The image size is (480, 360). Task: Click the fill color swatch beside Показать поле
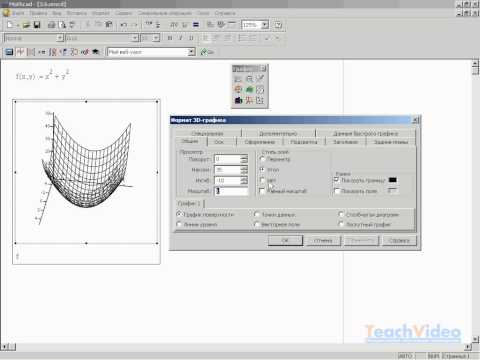pyautogui.click(x=393, y=191)
